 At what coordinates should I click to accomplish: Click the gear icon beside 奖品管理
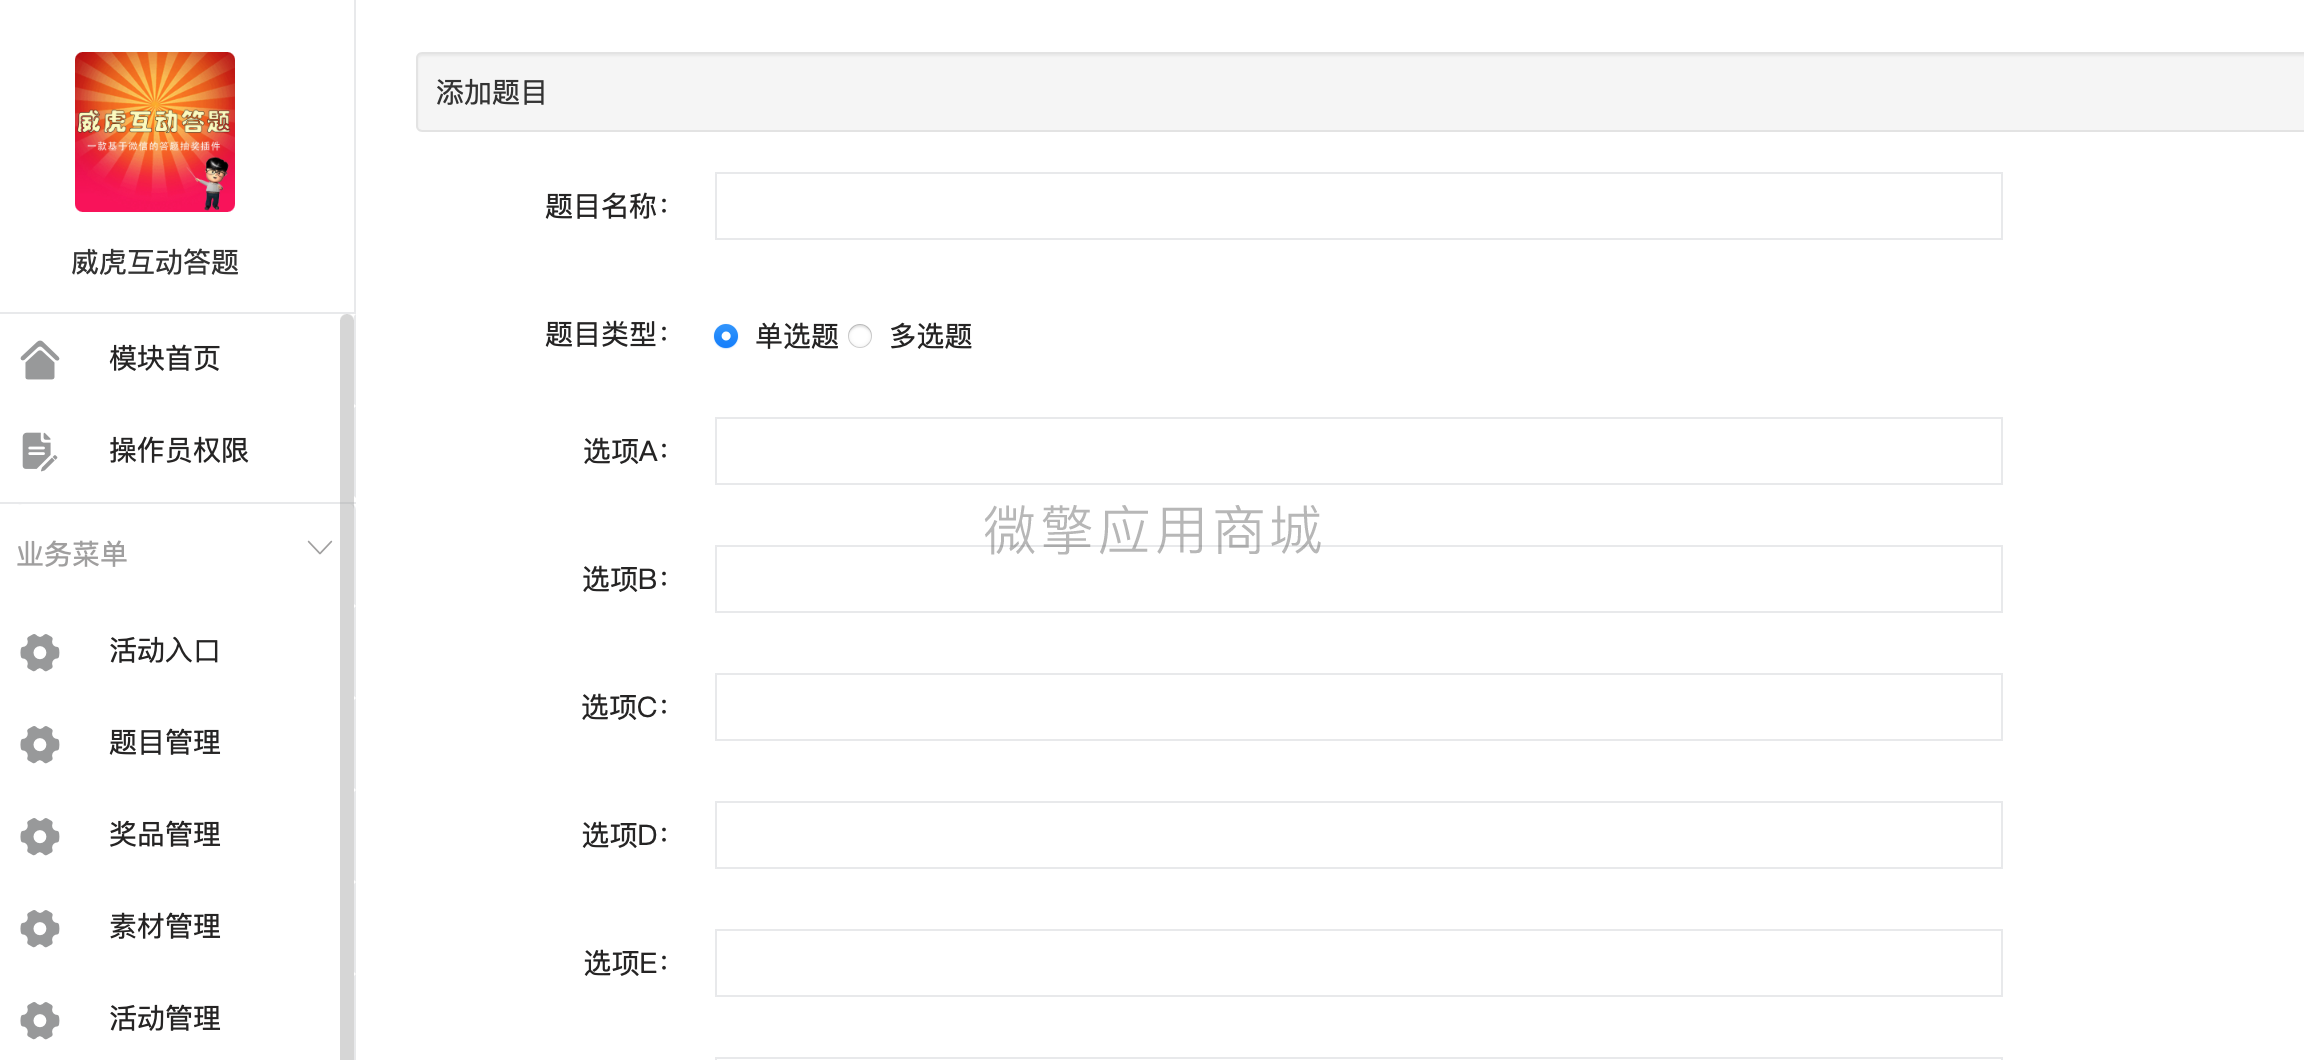[x=40, y=836]
